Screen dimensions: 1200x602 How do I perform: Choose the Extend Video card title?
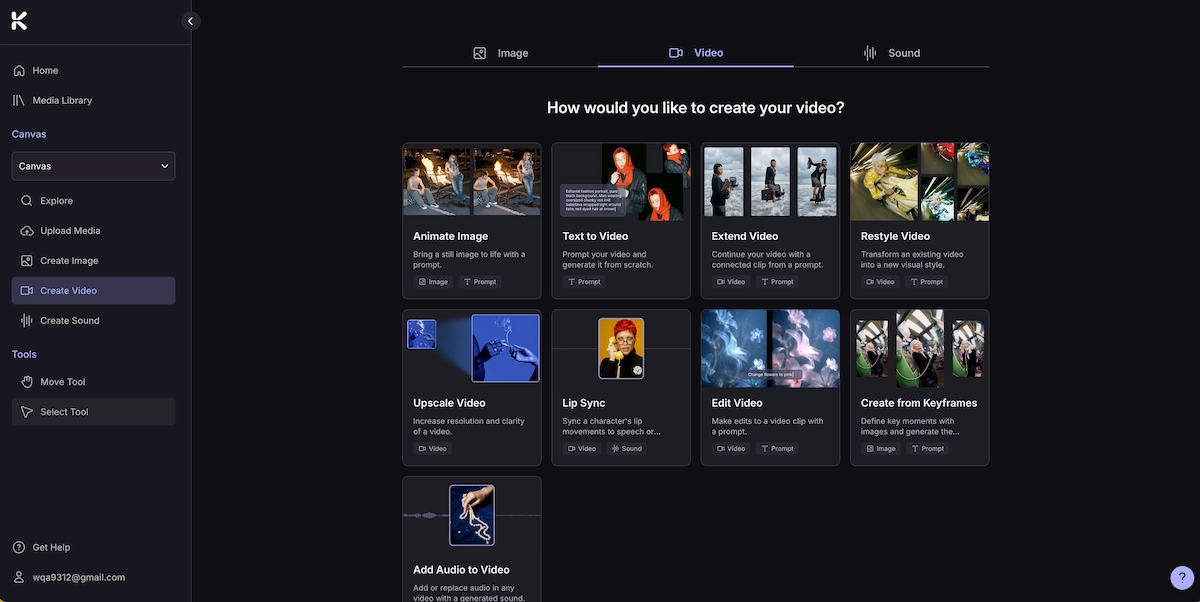(745, 237)
